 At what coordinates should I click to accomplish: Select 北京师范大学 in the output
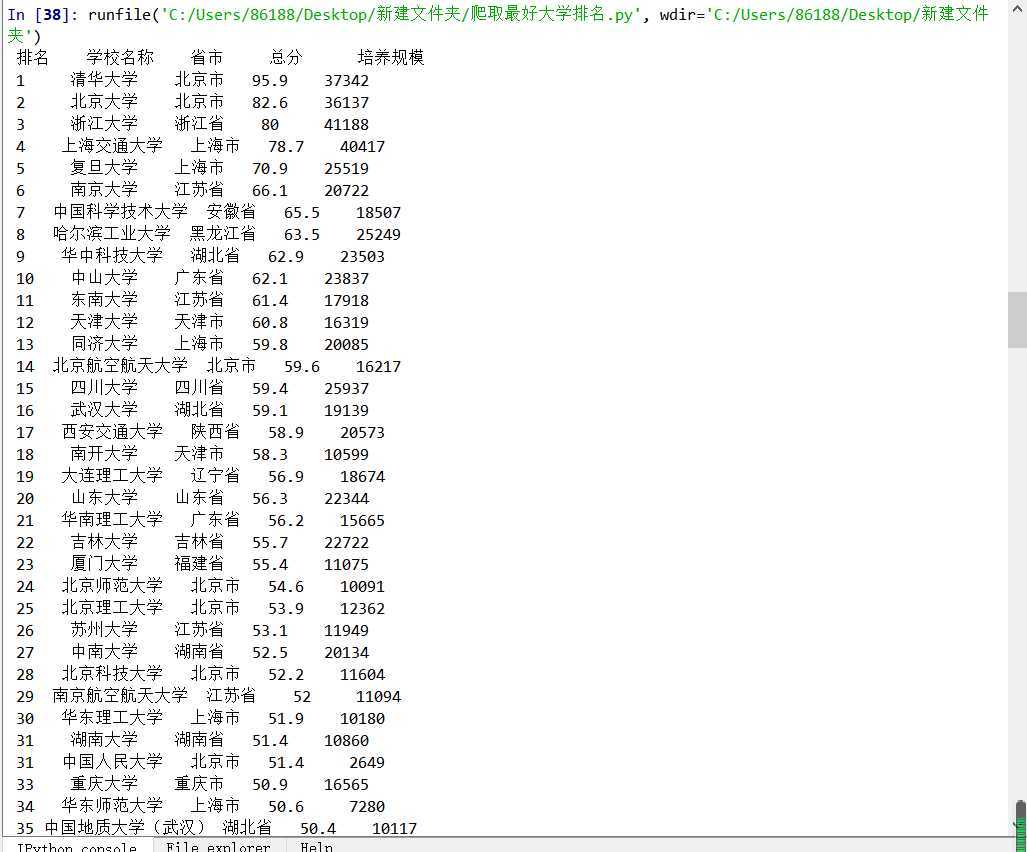click(112, 585)
